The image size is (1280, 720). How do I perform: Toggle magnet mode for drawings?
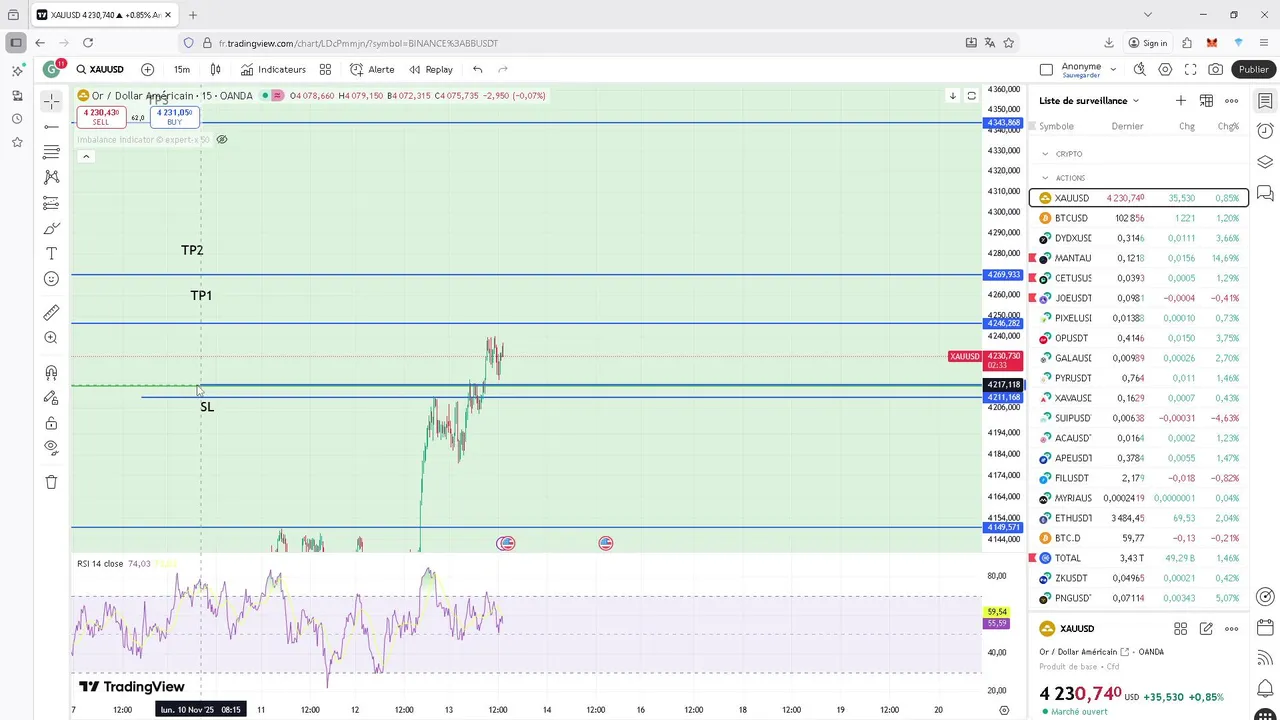pyautogui.click(x=51, y=373)
